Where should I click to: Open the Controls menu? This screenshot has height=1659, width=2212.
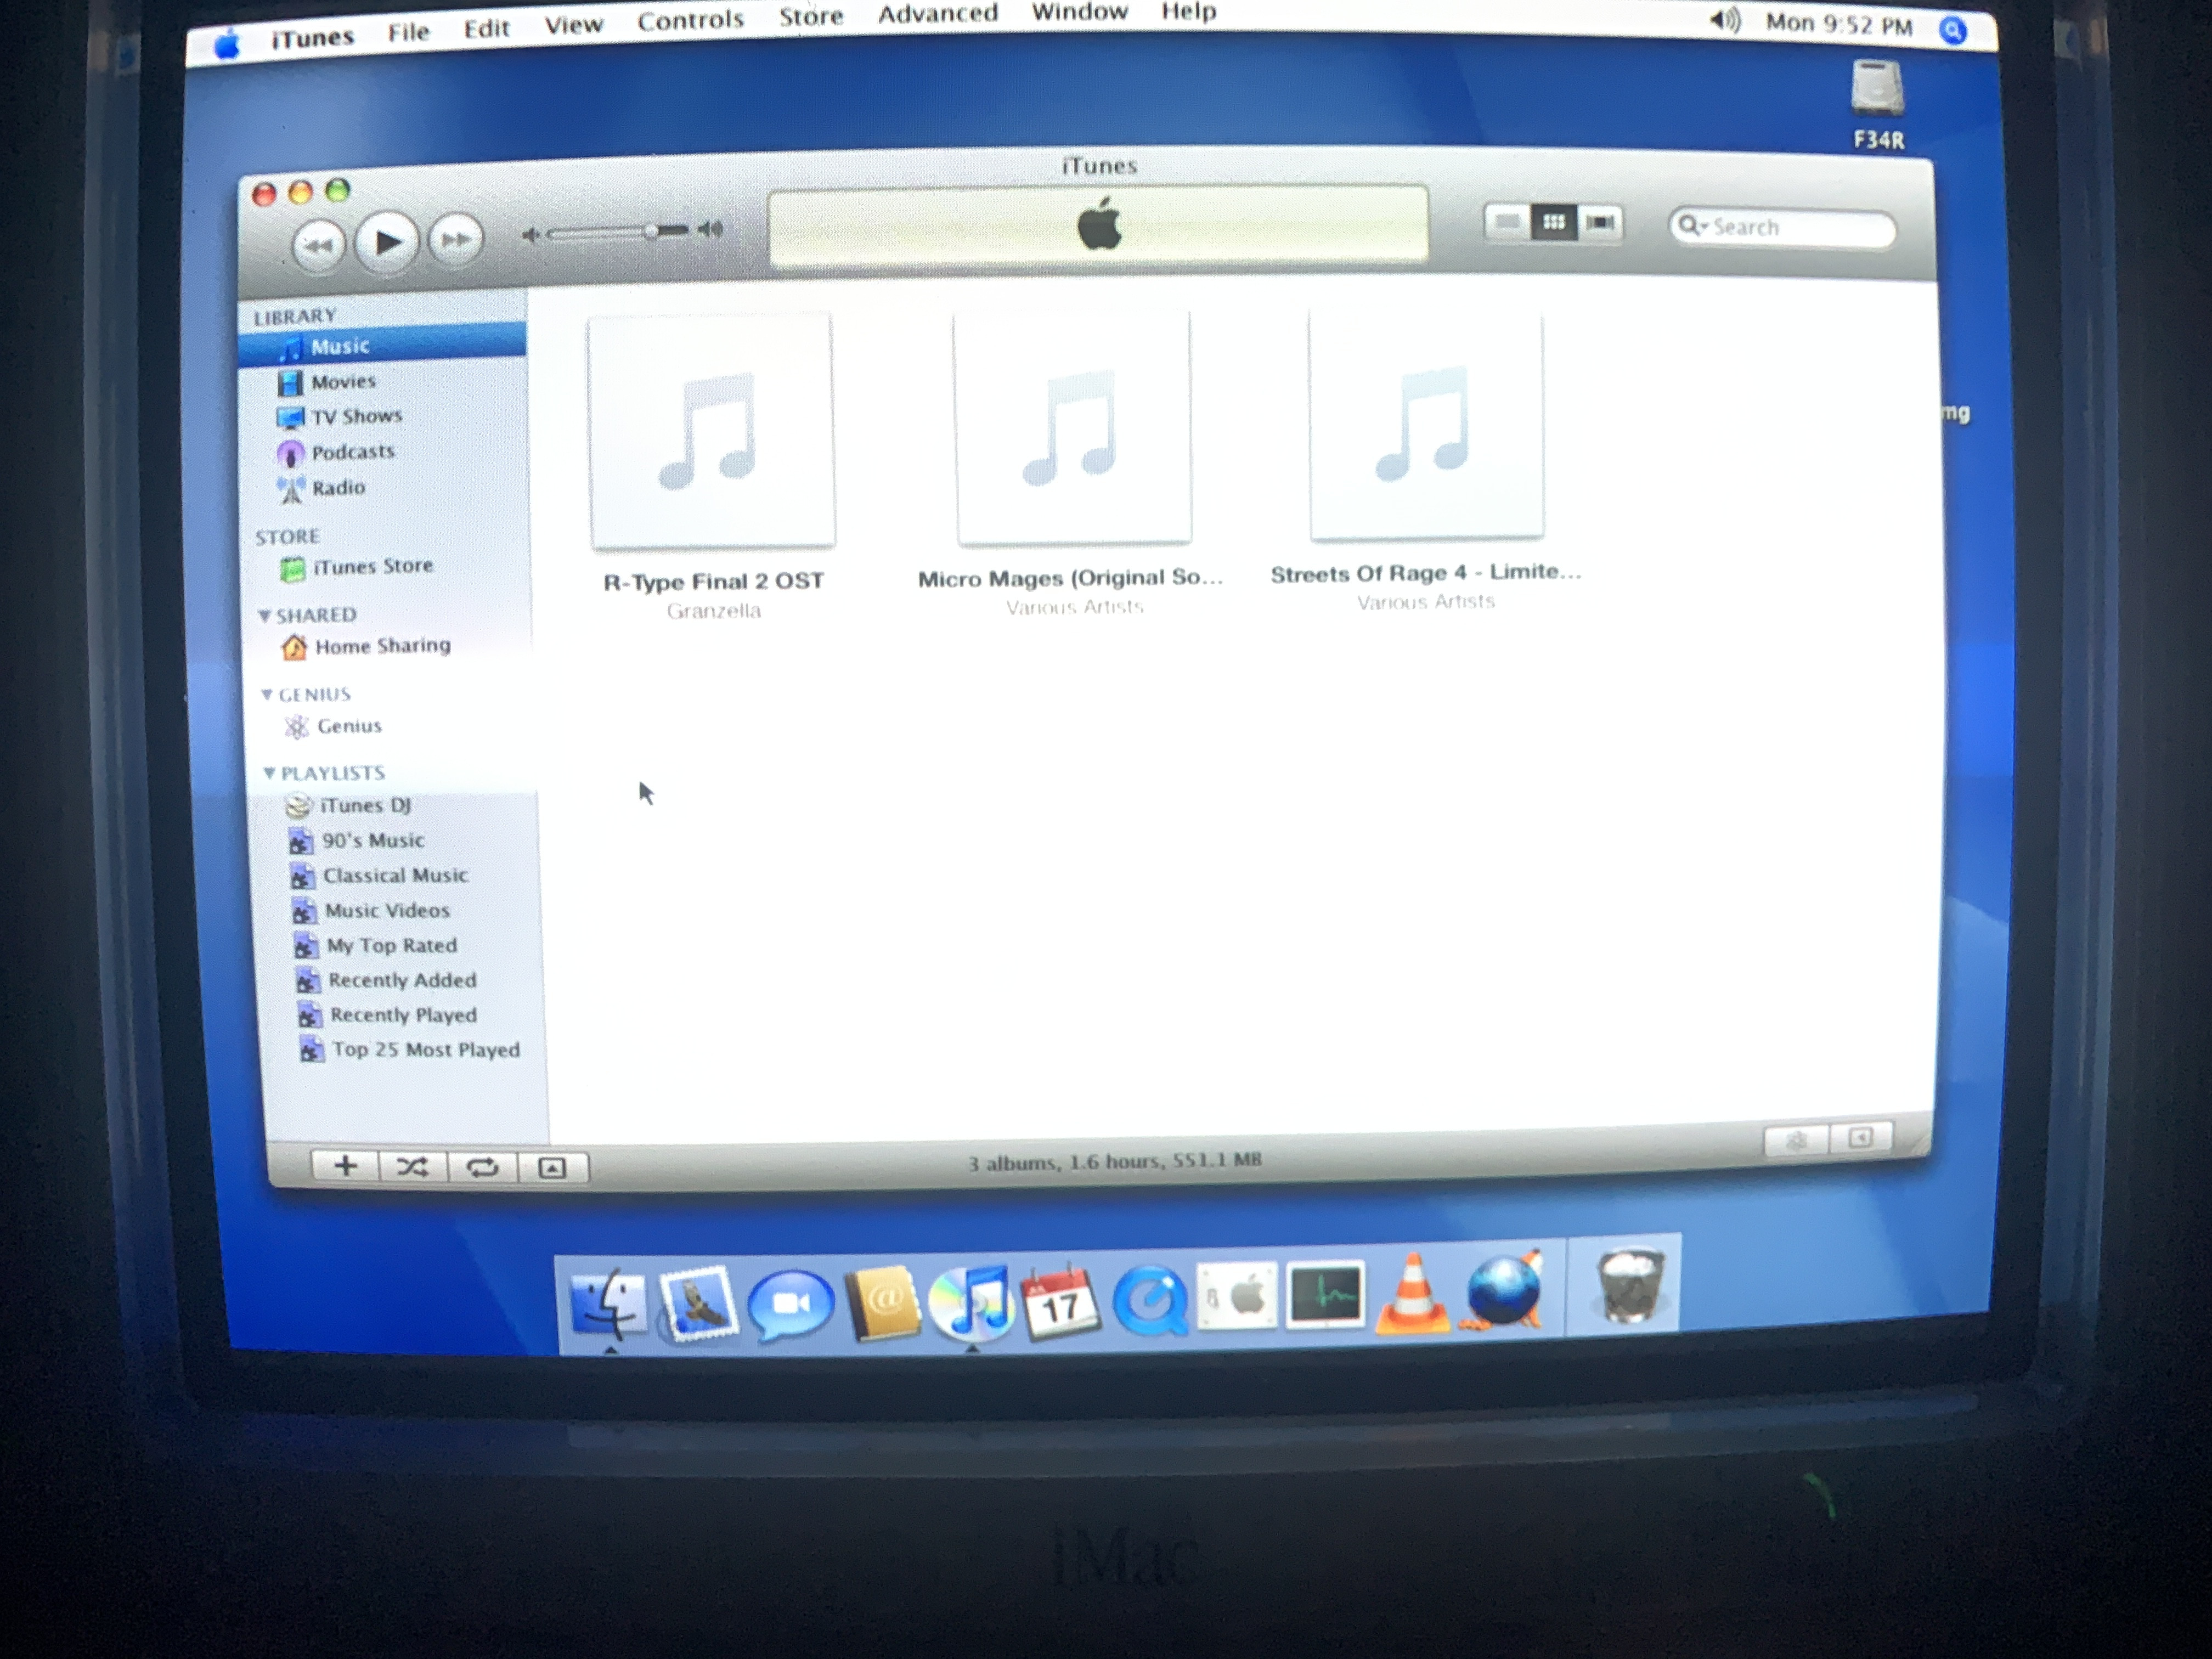coord(690,20)
